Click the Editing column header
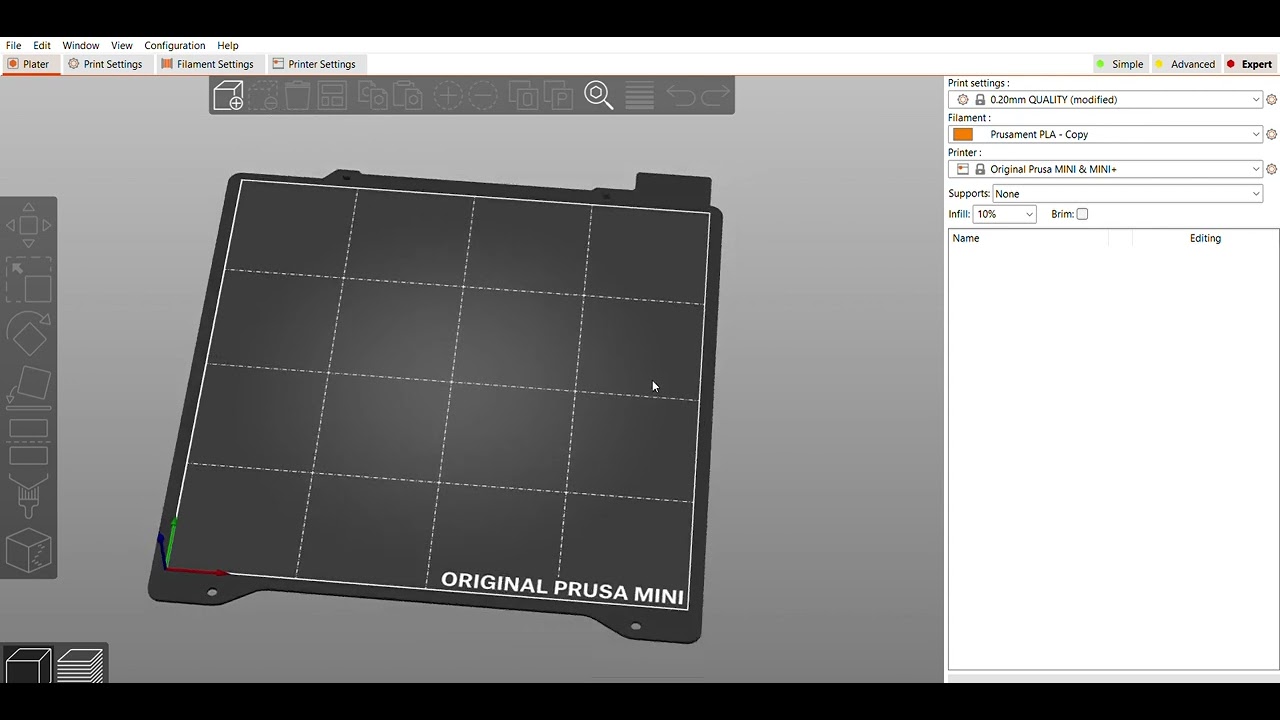This screenshot has height=720, width=1280. (x=1205, y=238)
